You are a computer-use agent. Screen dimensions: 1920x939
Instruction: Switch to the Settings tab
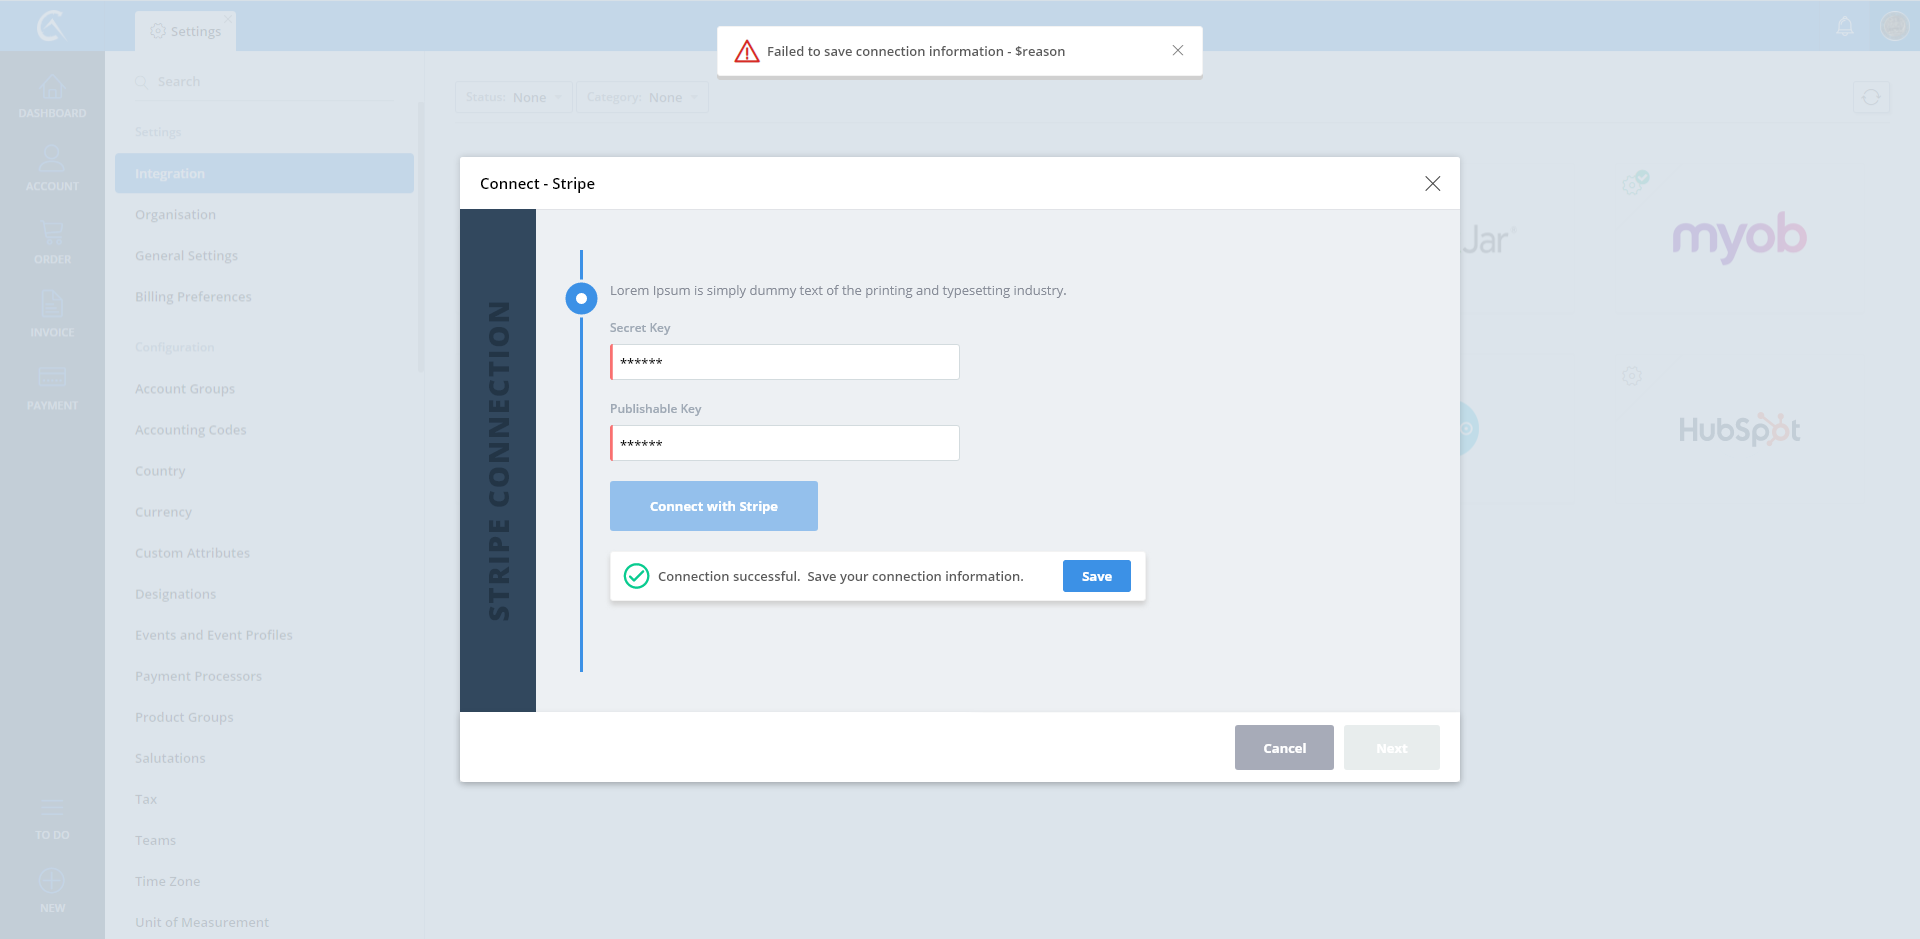pos(186,31)
